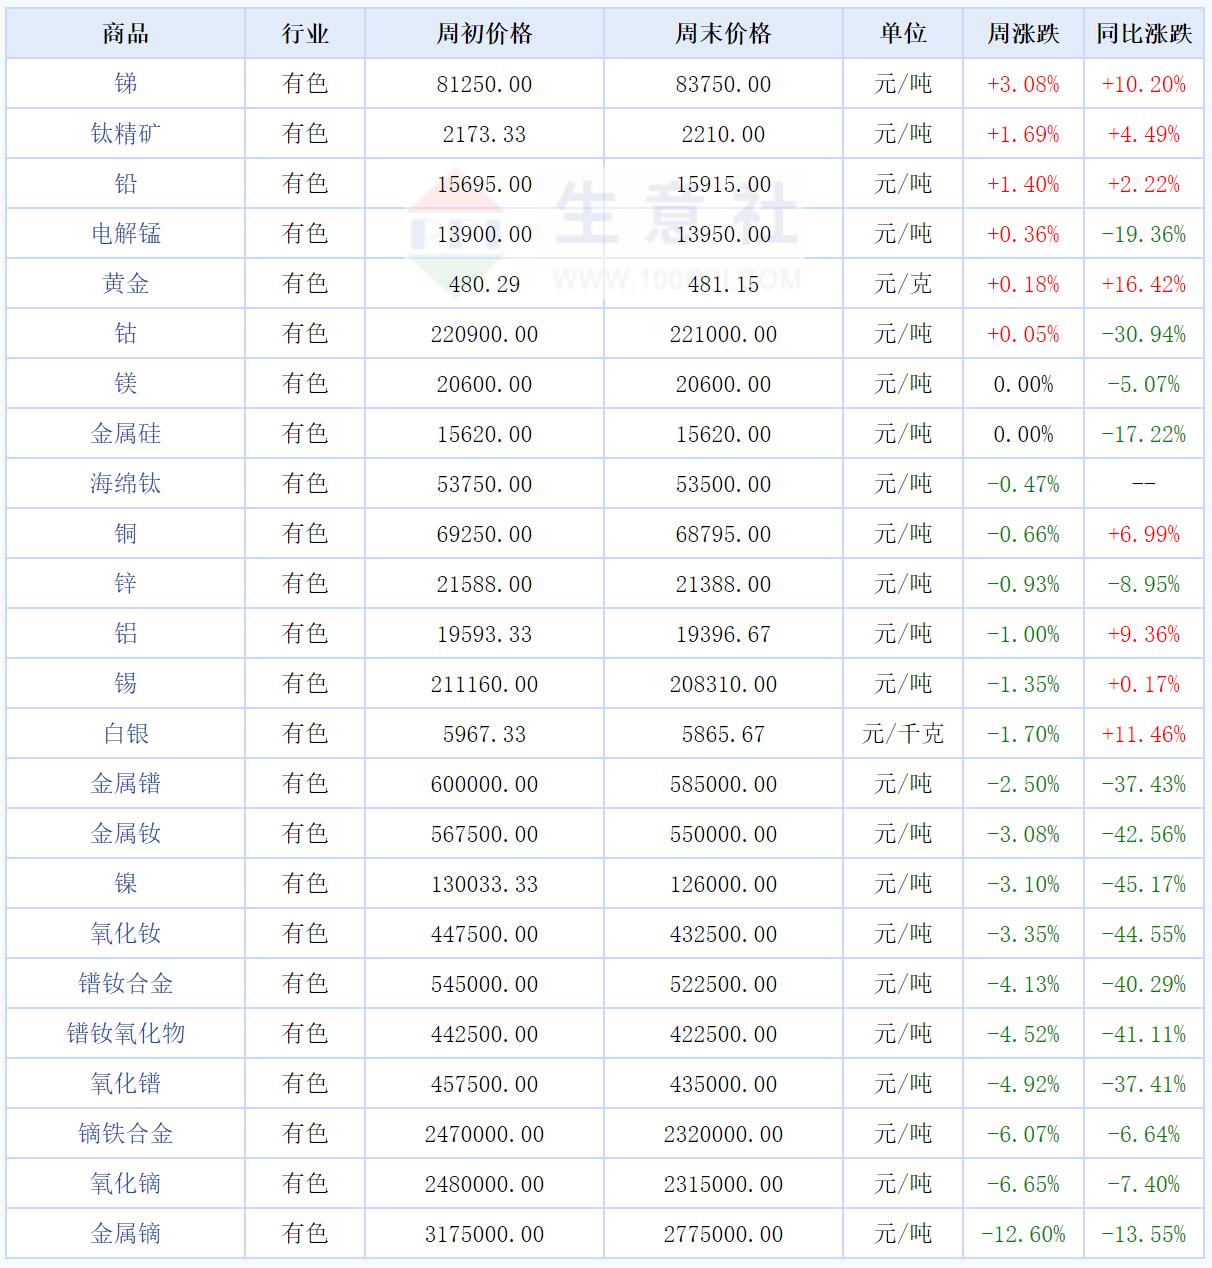Click the 商品 column header
1212x1268 pixels.
click(x=125, y=34)
